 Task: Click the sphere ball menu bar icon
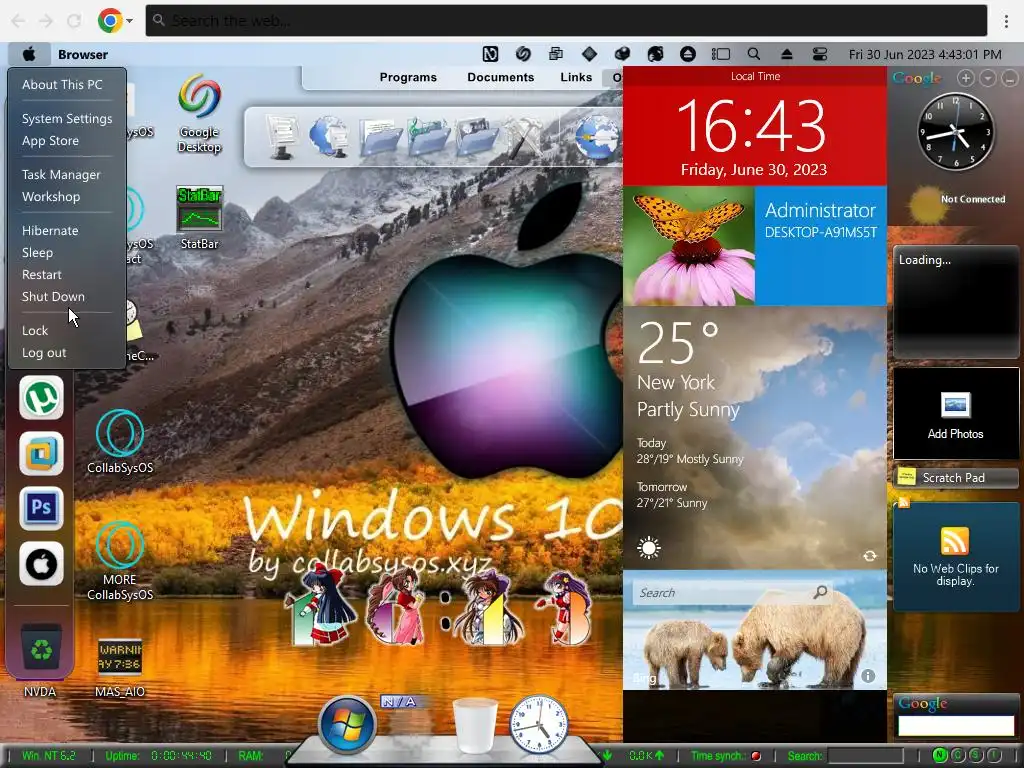coord(622,54)
